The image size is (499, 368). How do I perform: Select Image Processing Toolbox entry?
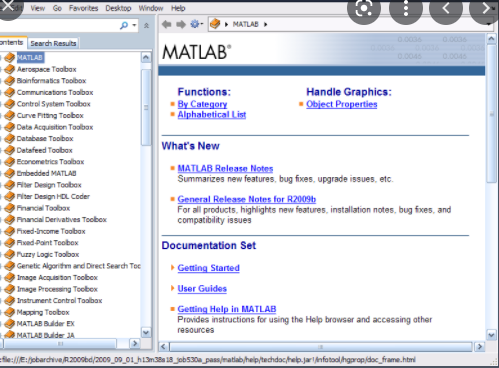tap(57, 289)
